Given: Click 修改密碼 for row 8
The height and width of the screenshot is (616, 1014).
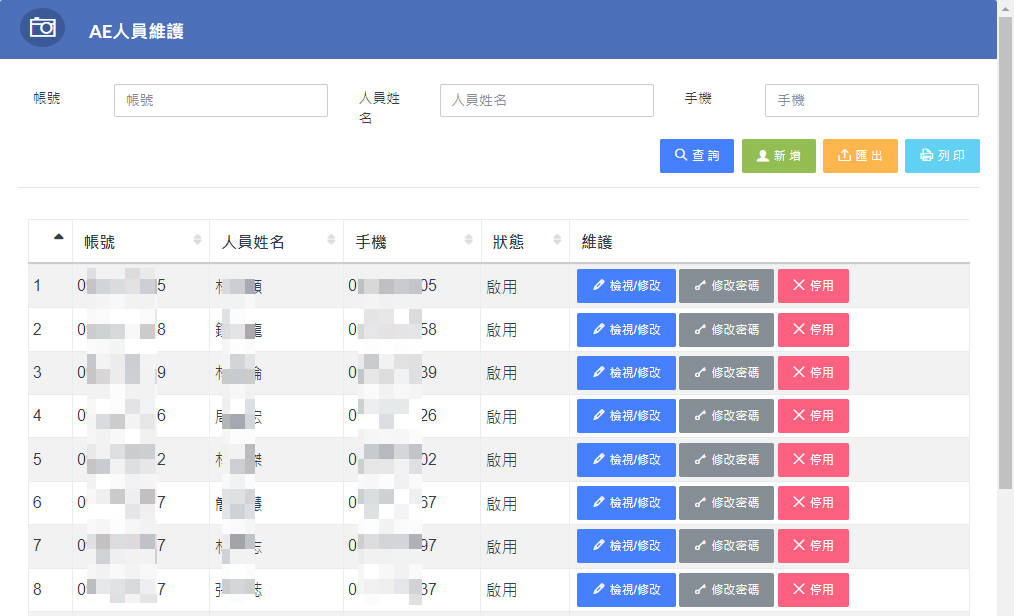Looking at the screenshot, I should coord(726,589).
